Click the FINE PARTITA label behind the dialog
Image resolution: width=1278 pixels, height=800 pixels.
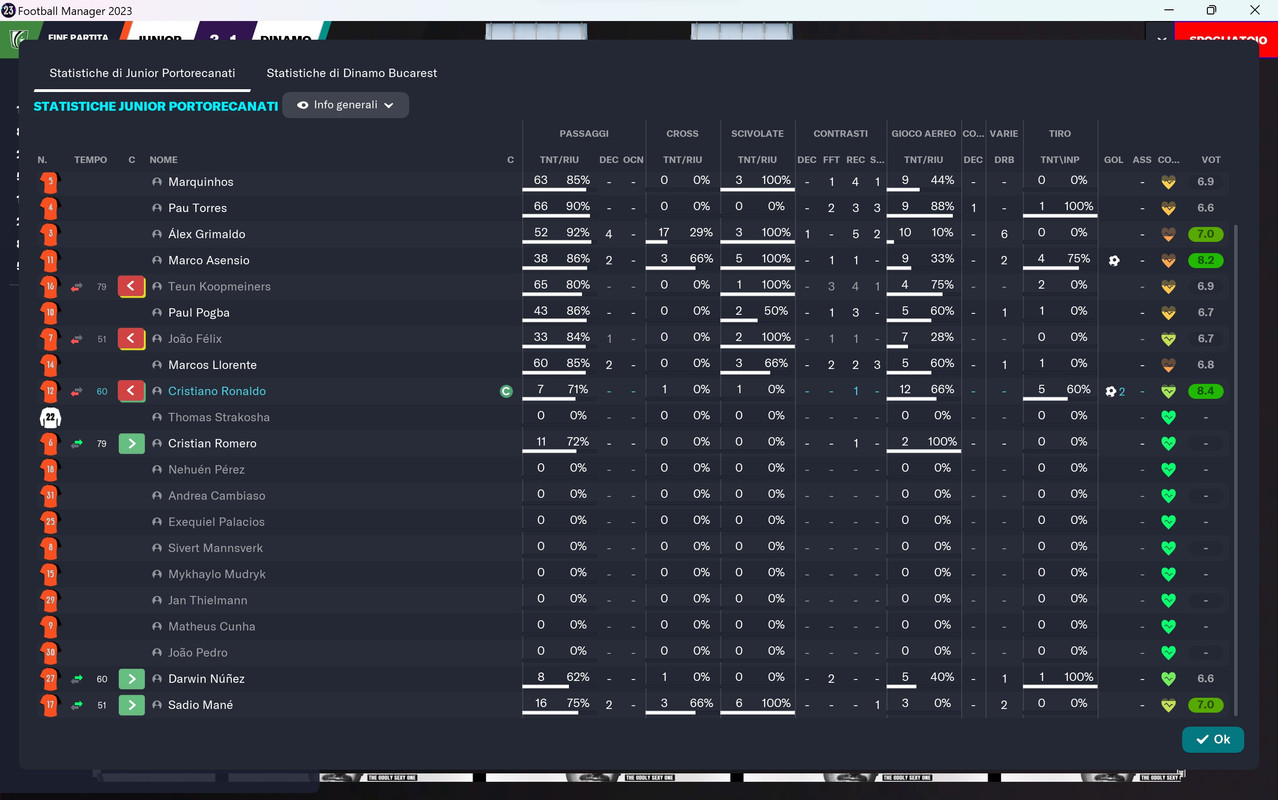pyautogui.click(x=78, y=37)
